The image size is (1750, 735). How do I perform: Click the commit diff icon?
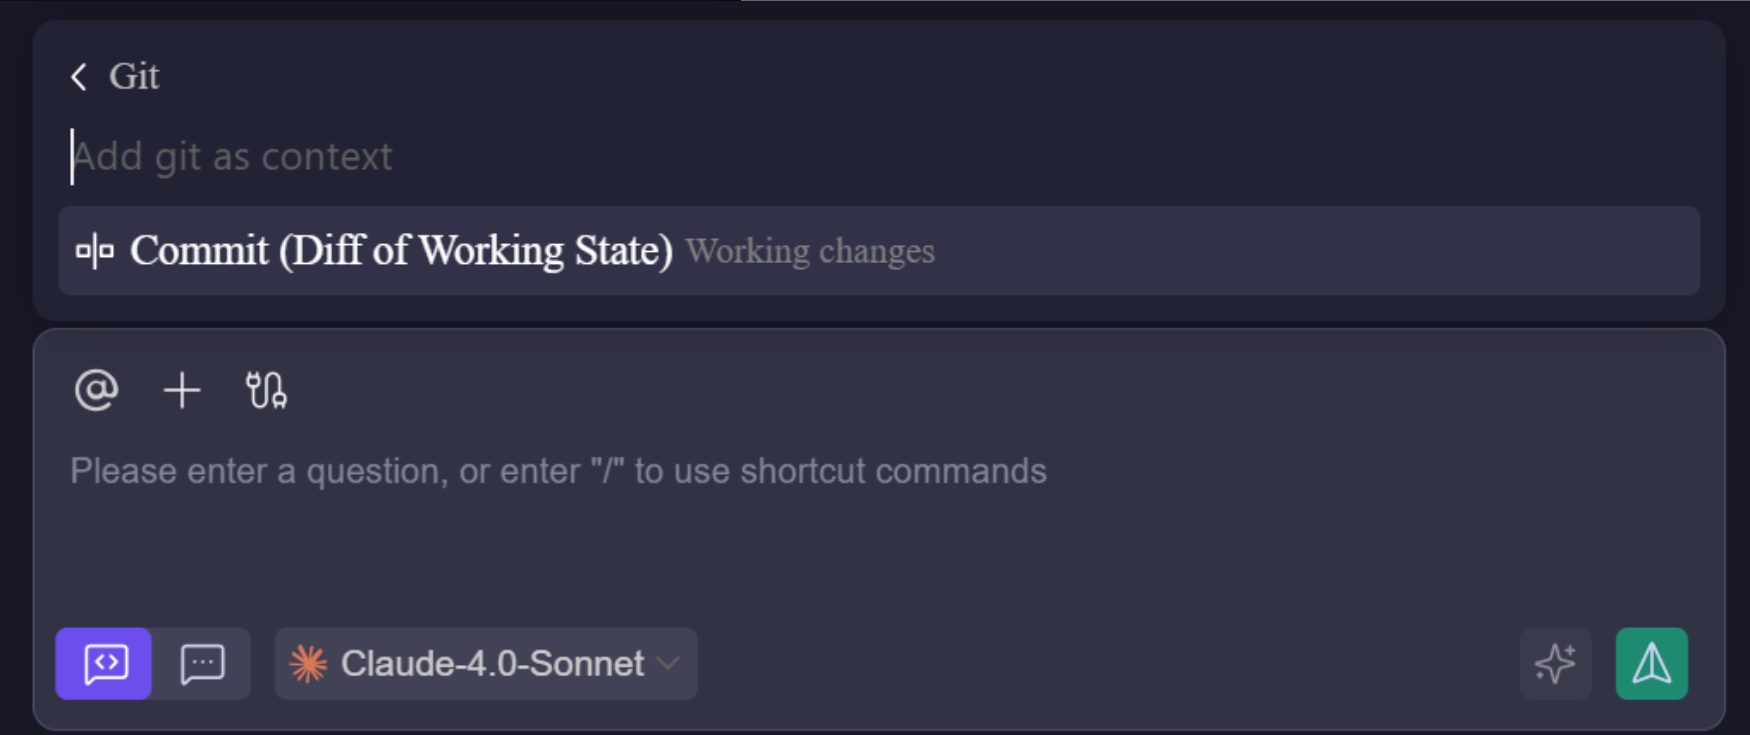[95, 251]
